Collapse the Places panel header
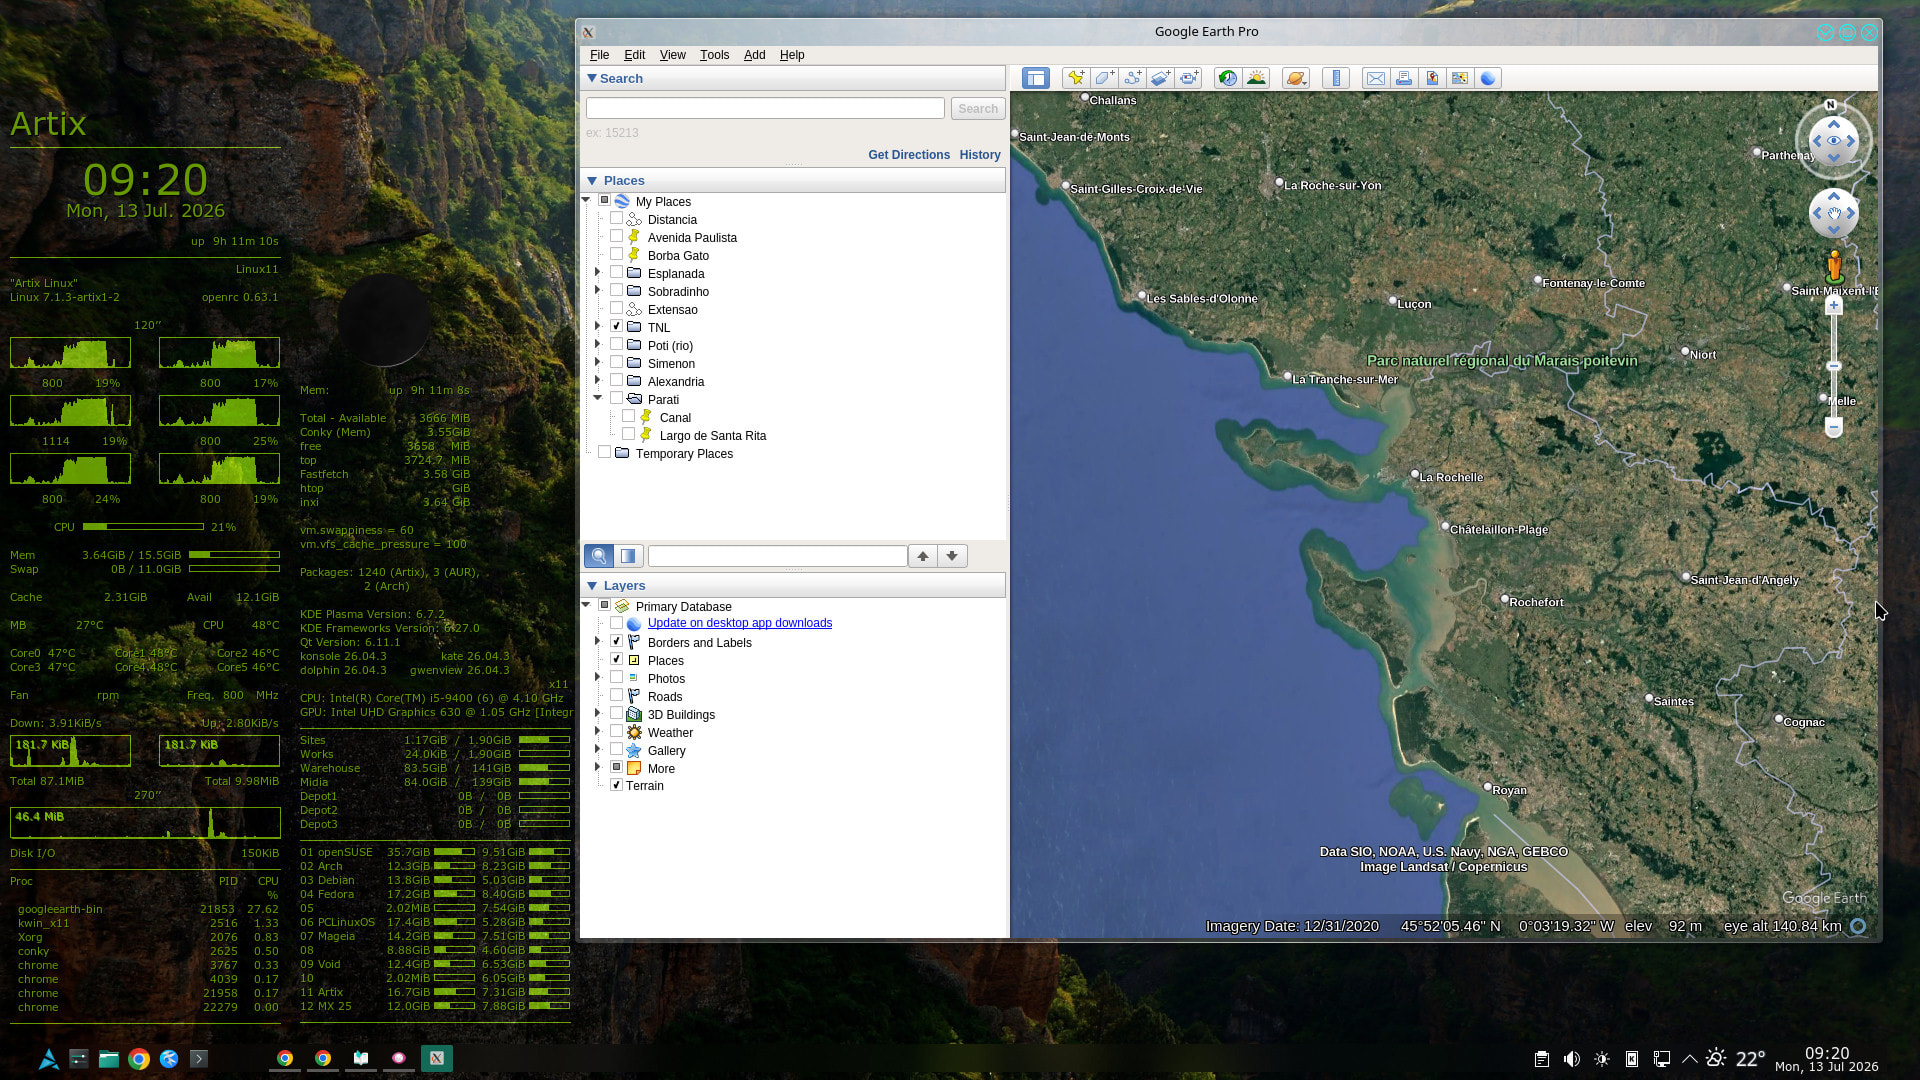The width and height of the screenshot is (1920, 1080). [592, 181]
